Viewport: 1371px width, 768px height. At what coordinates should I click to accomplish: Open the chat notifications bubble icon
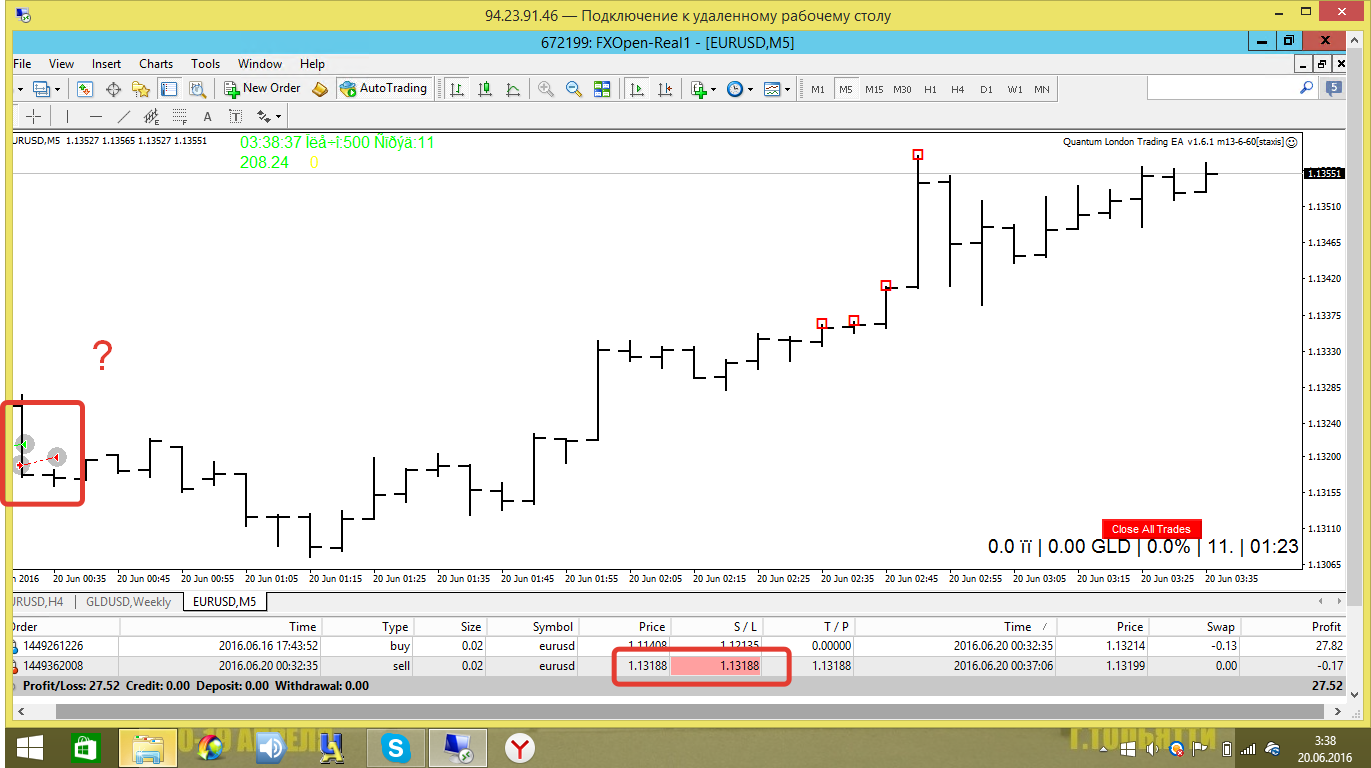[x=1335, y=88]
